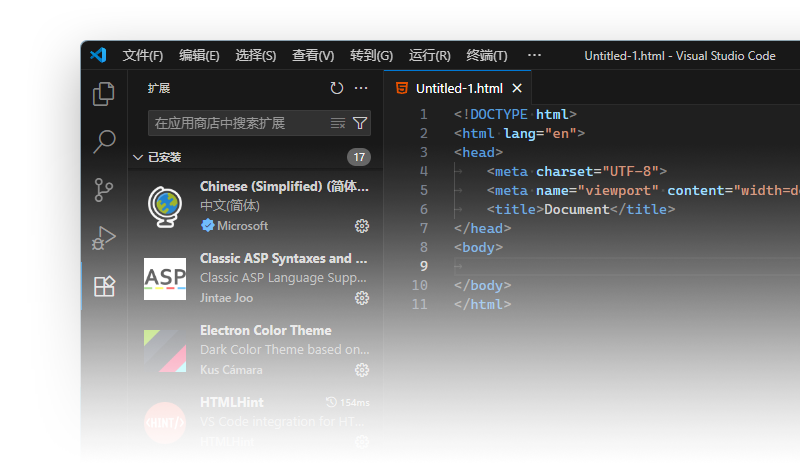The image size is (800, 465).
Task: Open the 文件(F) menu
Action: tap(143, 56)
